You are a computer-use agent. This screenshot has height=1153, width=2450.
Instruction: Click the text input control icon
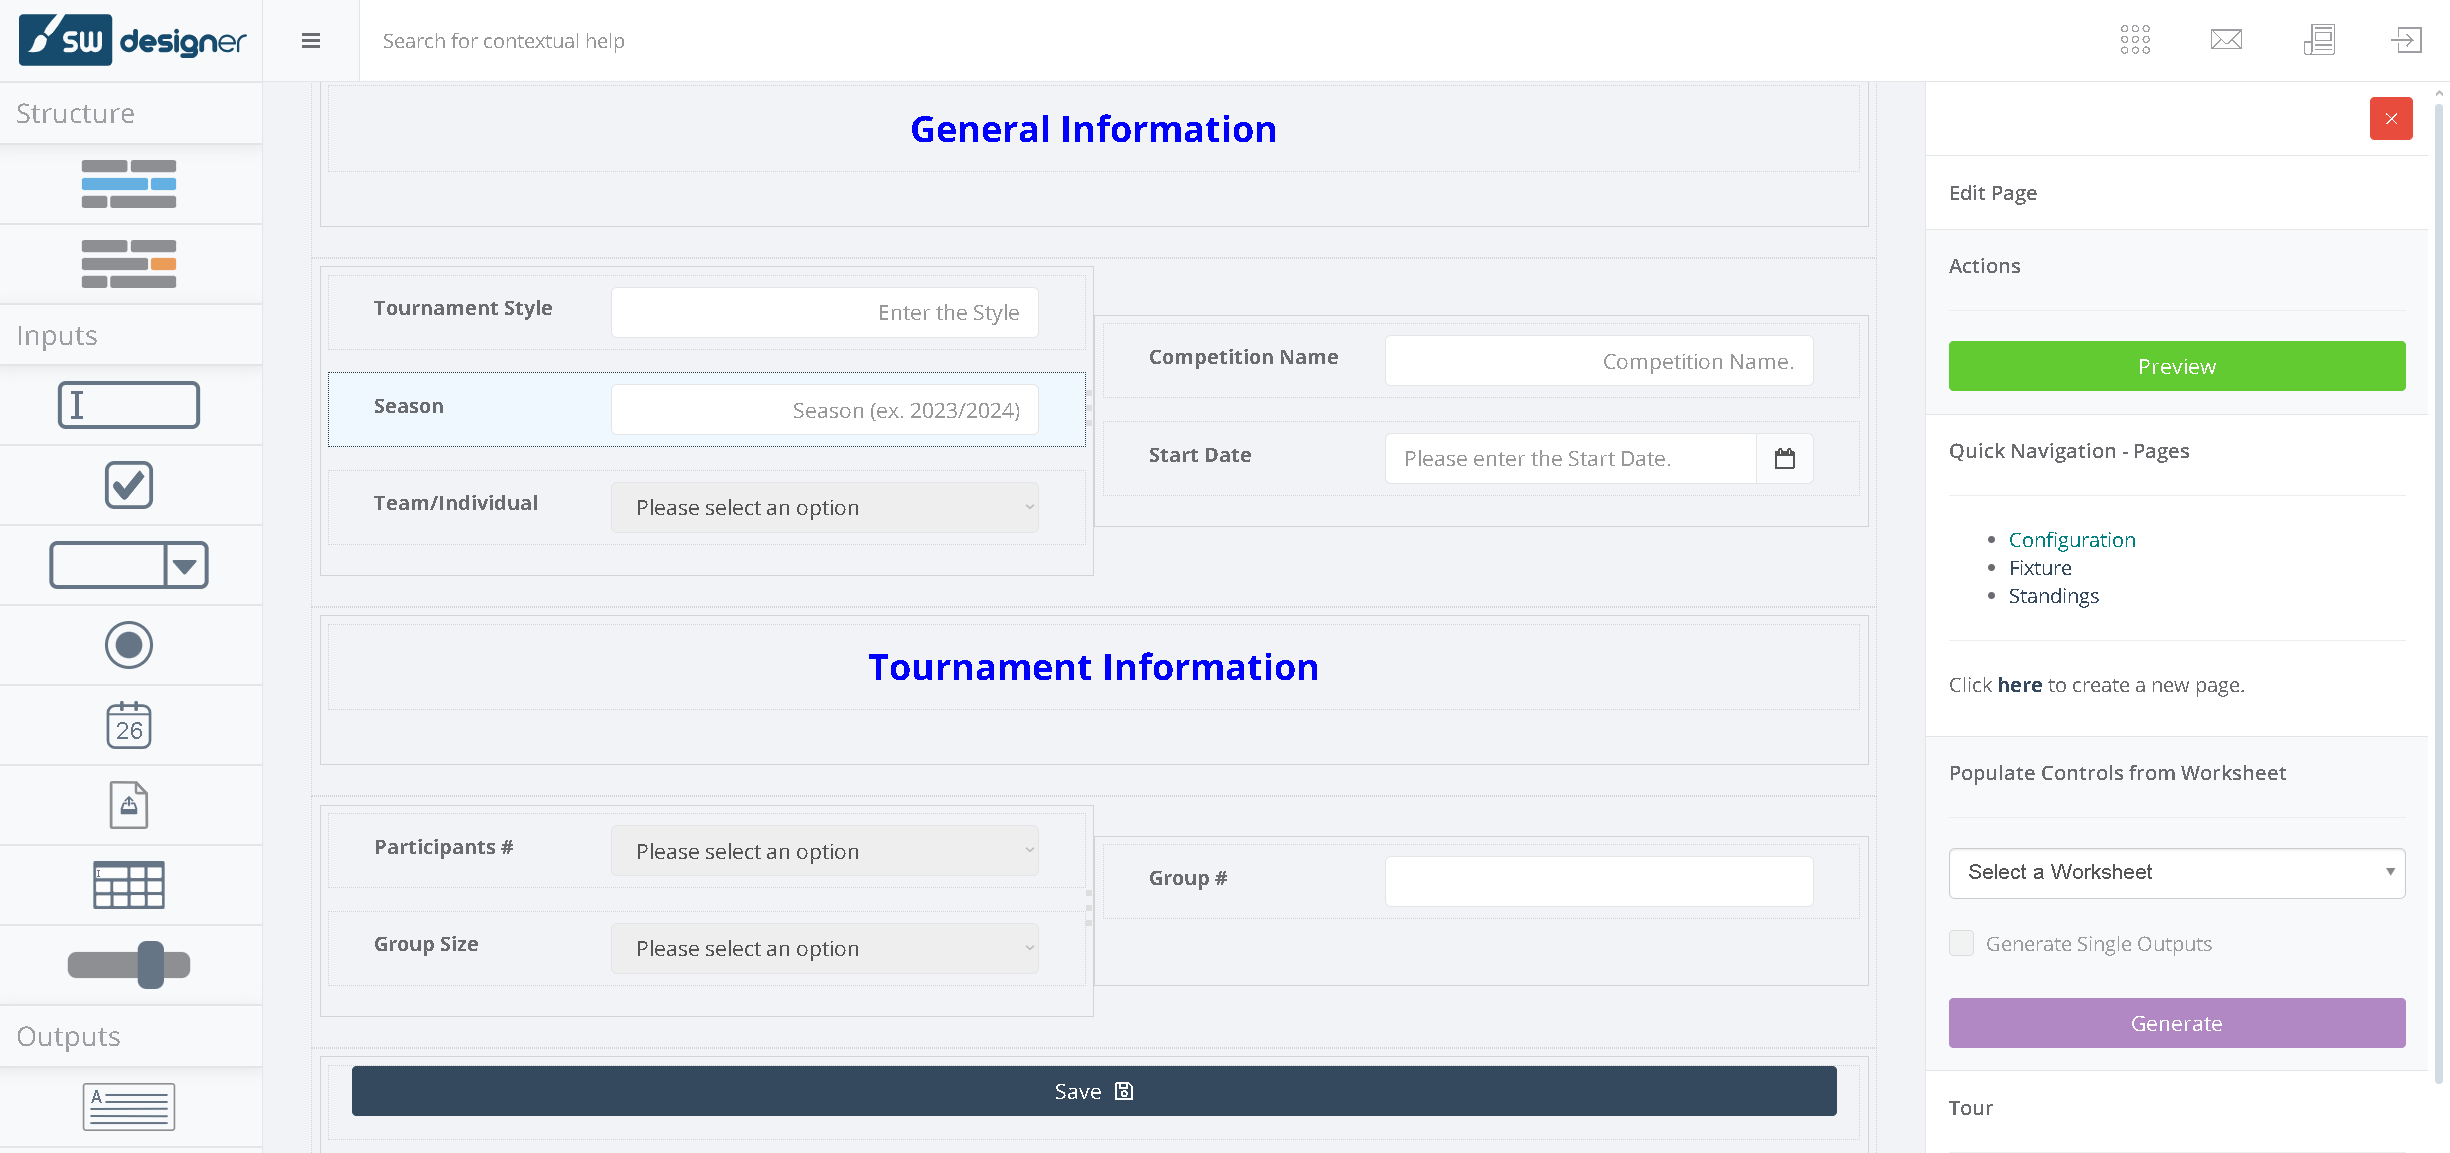(x=129, y=405)
